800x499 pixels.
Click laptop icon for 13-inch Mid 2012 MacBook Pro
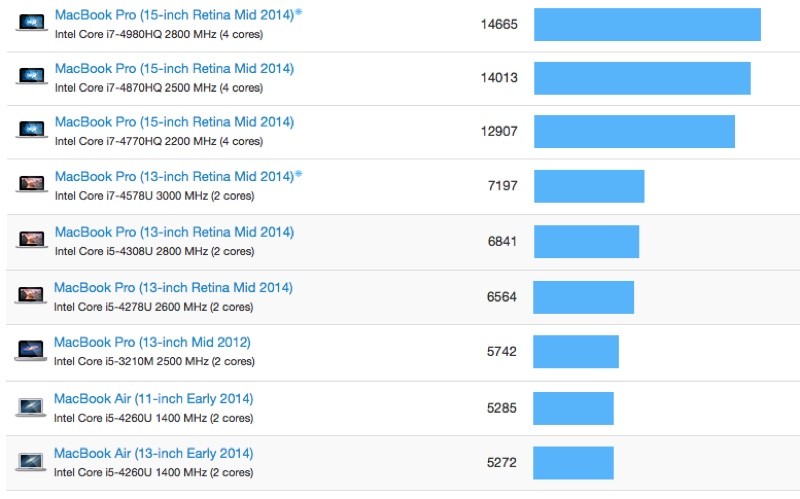pos(31,351)
